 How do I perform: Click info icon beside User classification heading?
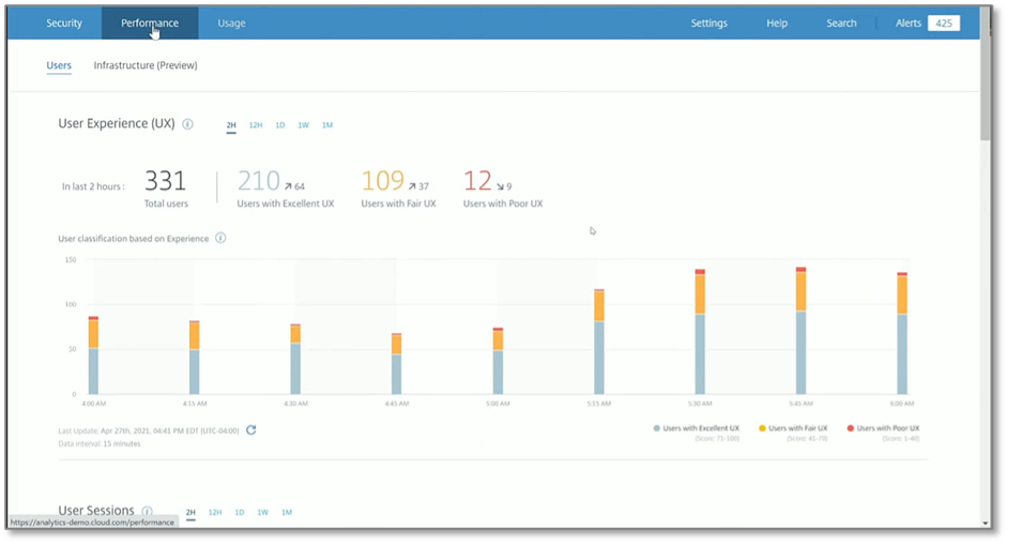[x=221, y=238]
